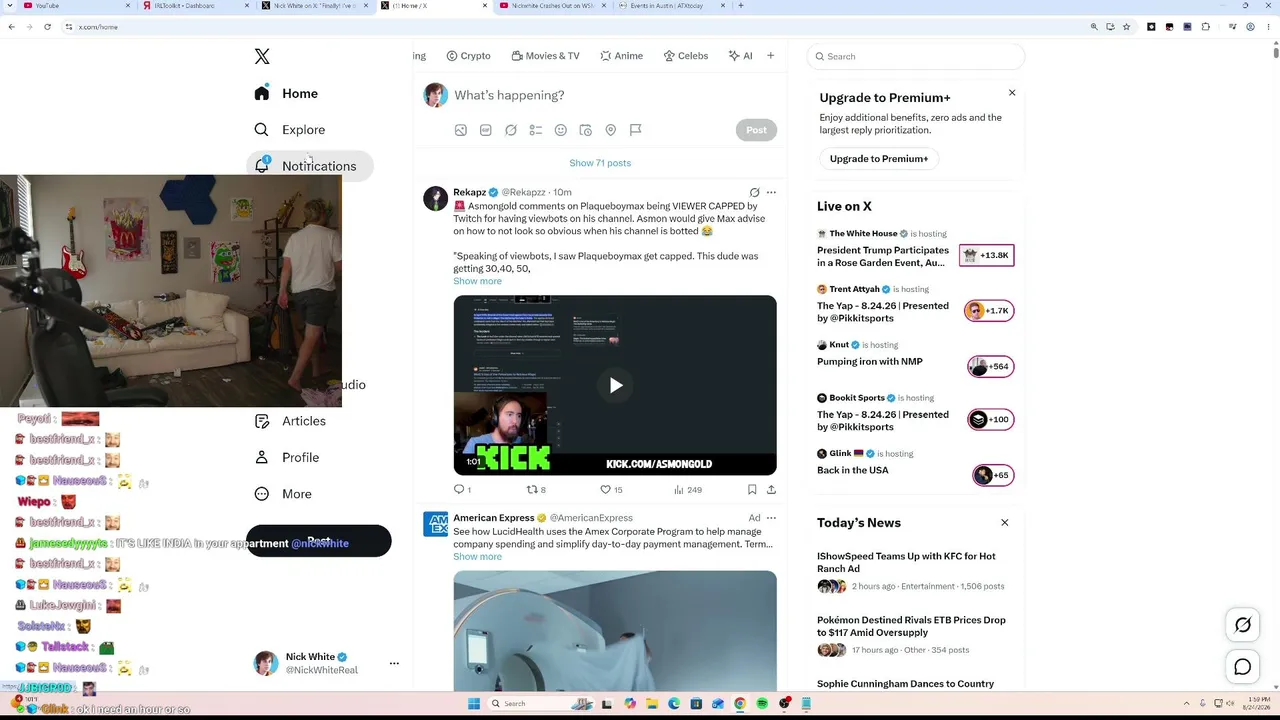This screenshot has height=720, width=1280.
Task: Add a poll to the post
Action: pos(536,130)
